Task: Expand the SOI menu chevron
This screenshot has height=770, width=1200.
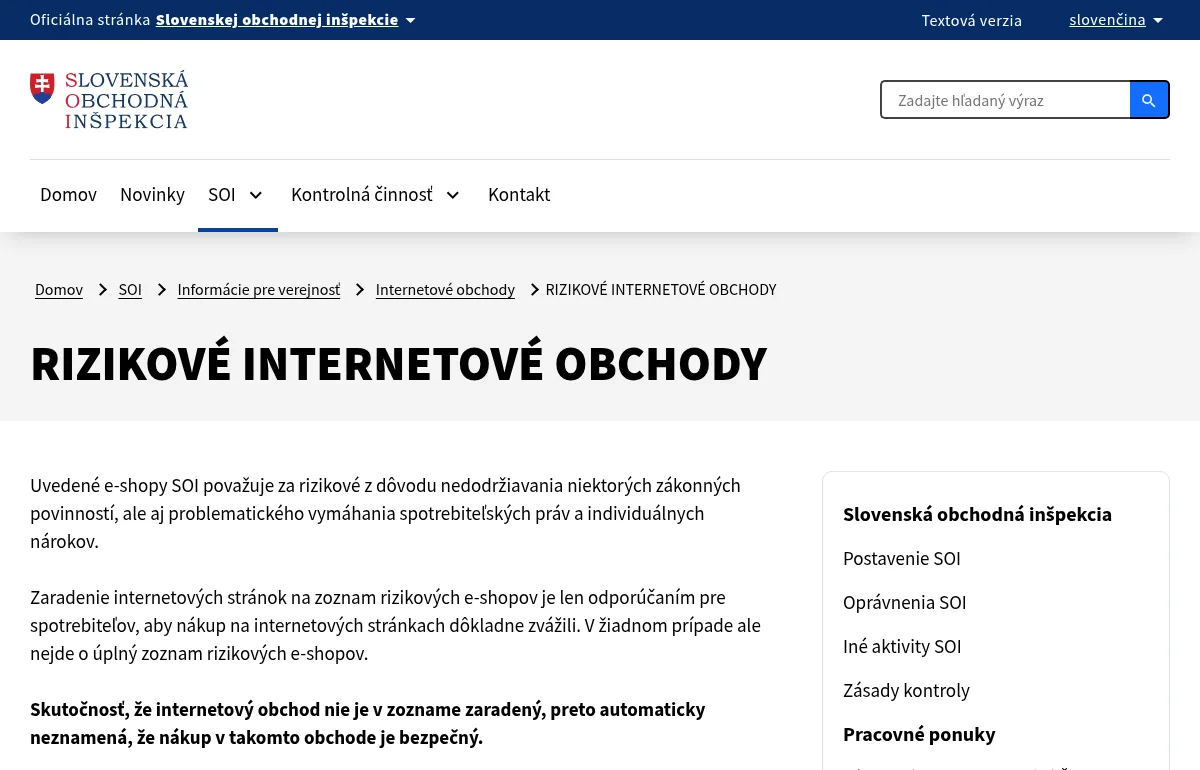Action: [x=256, y=195]
